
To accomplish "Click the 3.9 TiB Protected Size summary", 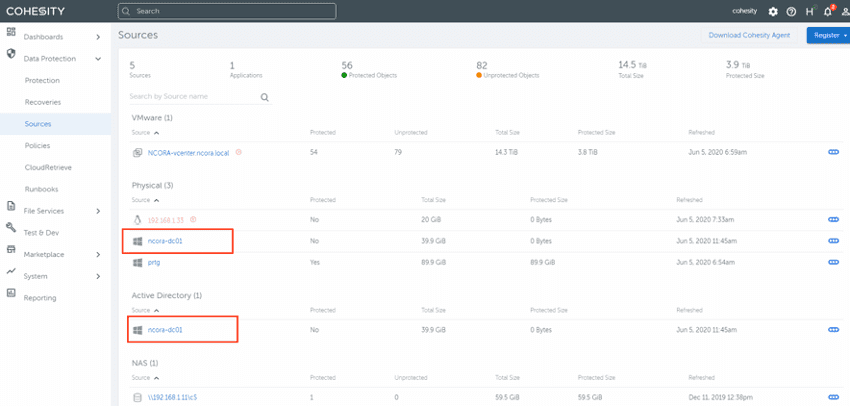I will (745, 70).
